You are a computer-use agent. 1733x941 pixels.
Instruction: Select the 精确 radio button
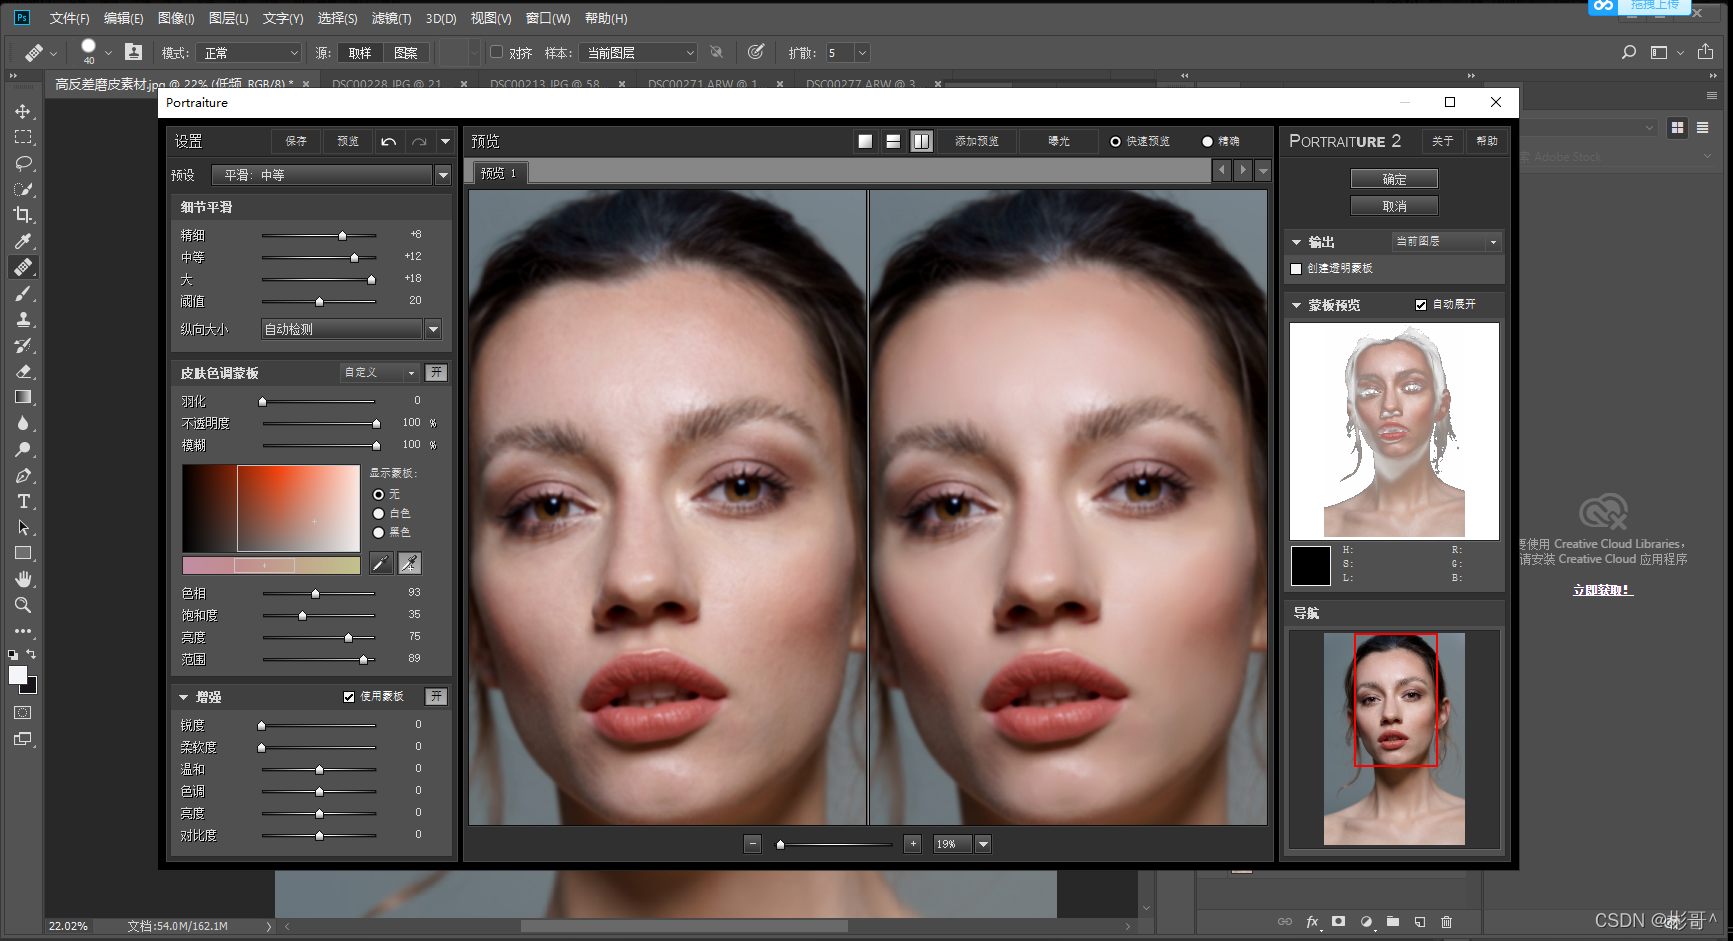[1207, 141]
